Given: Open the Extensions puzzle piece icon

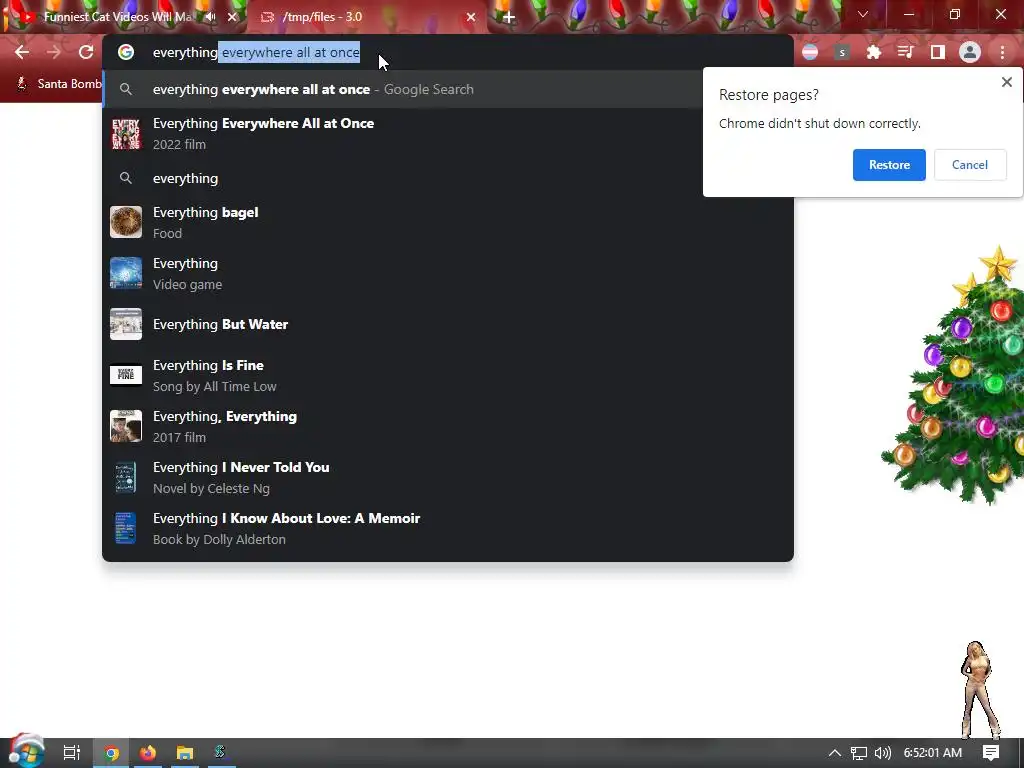Looking at the screenshot, I should [874, 52].
